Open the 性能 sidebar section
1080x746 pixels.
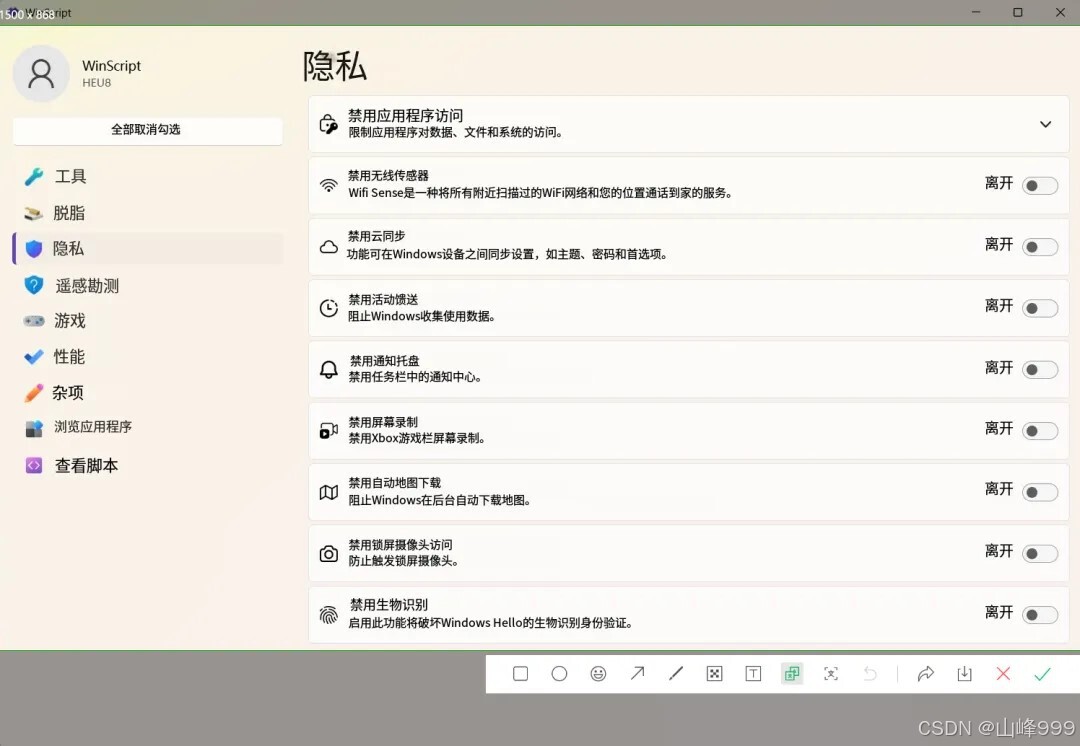pos(147,356)
